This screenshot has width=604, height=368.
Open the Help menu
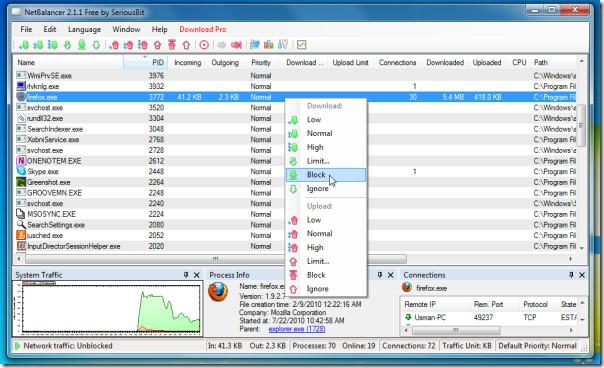tap(159, 29)
